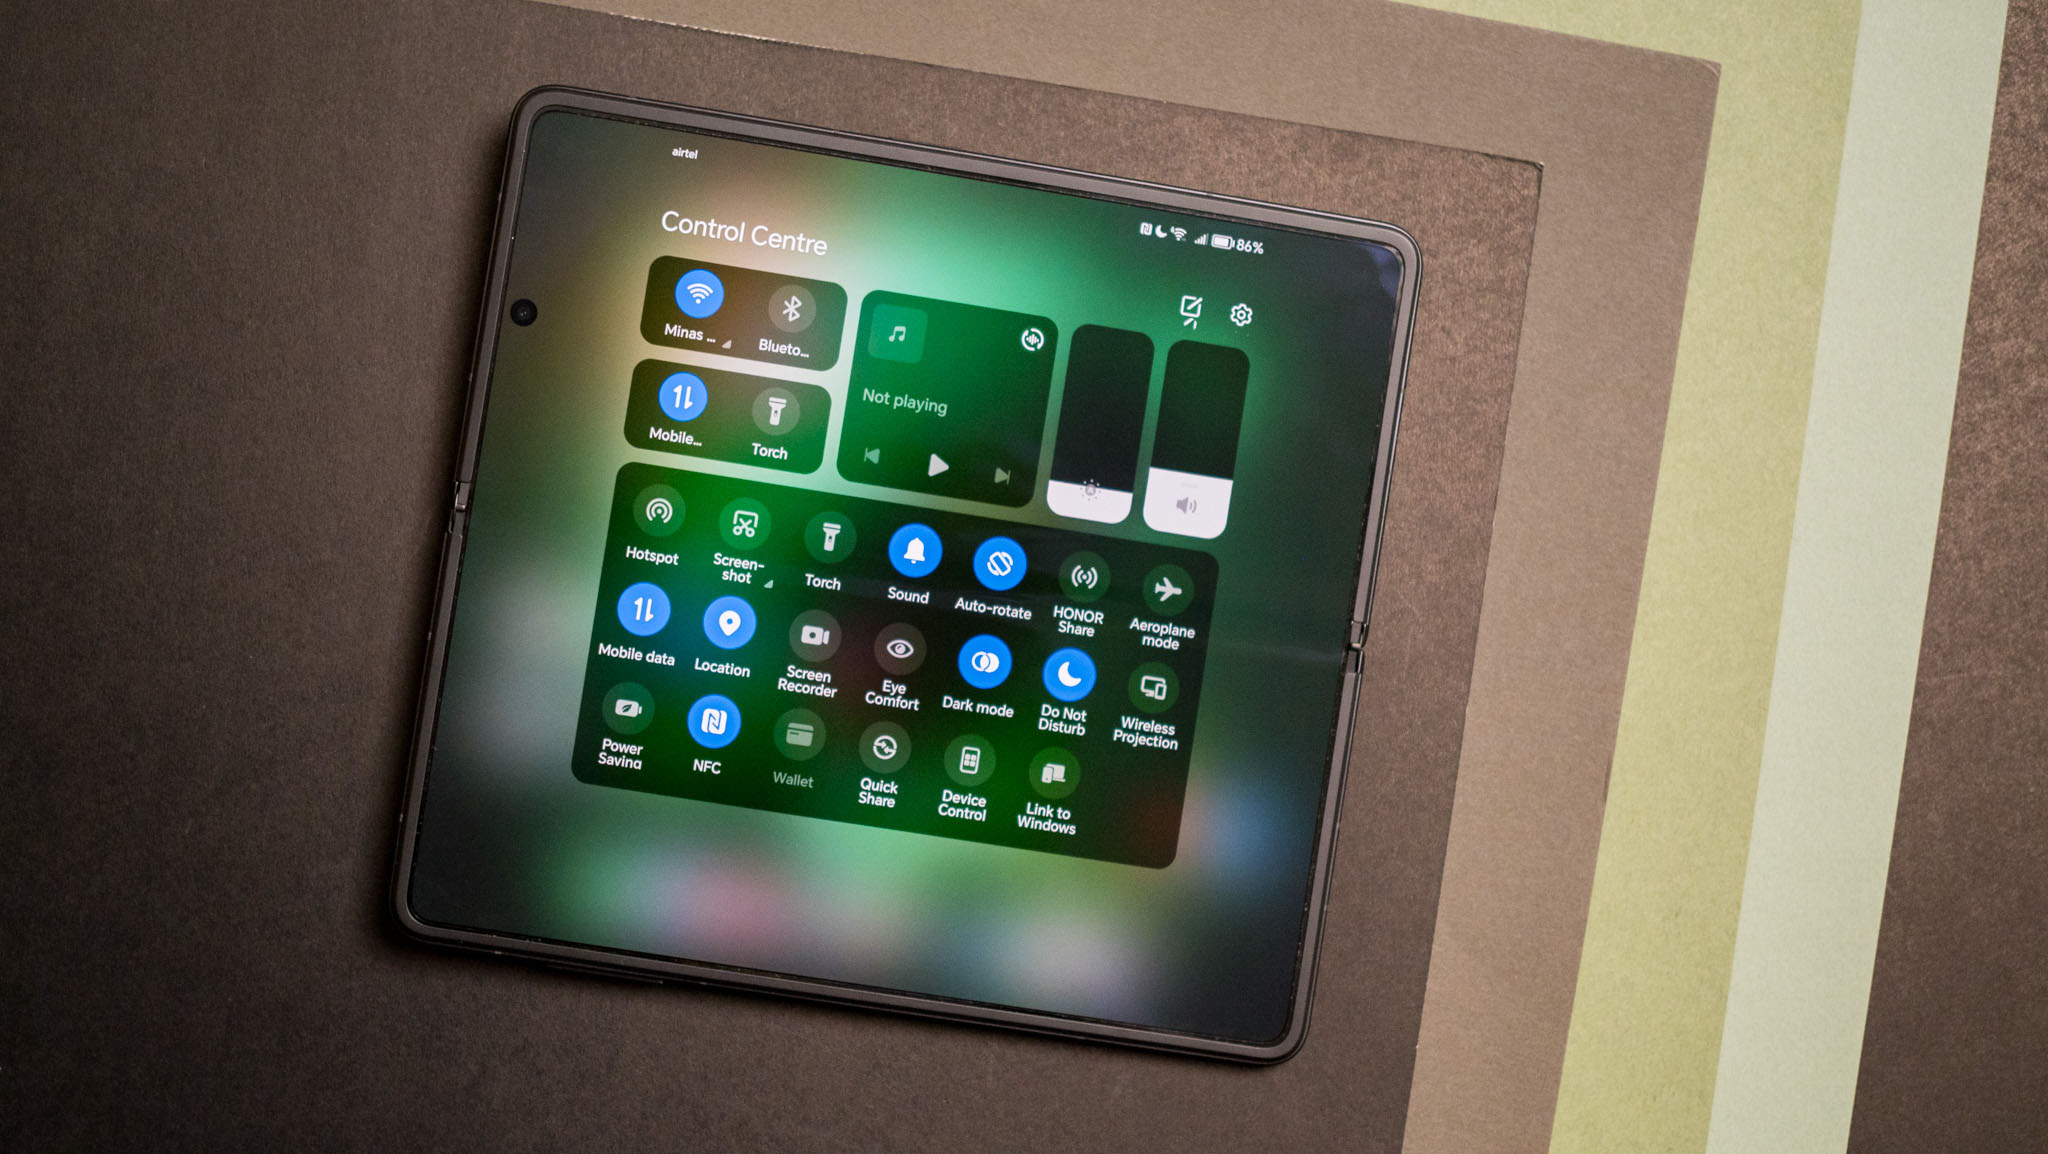Toggle the Hotspot quick setting
This screenshot has width=2048, height=1154.
pos(650,518)
